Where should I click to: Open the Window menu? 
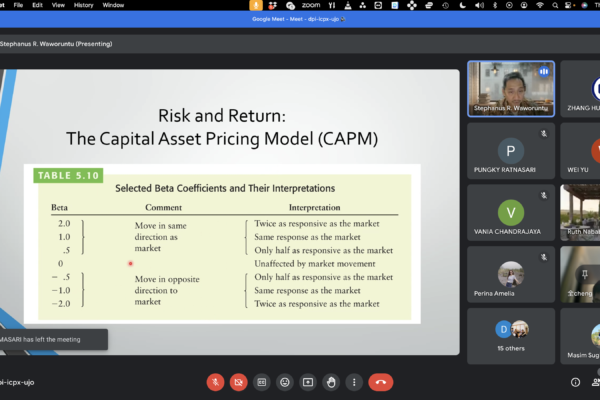point(113,5)
